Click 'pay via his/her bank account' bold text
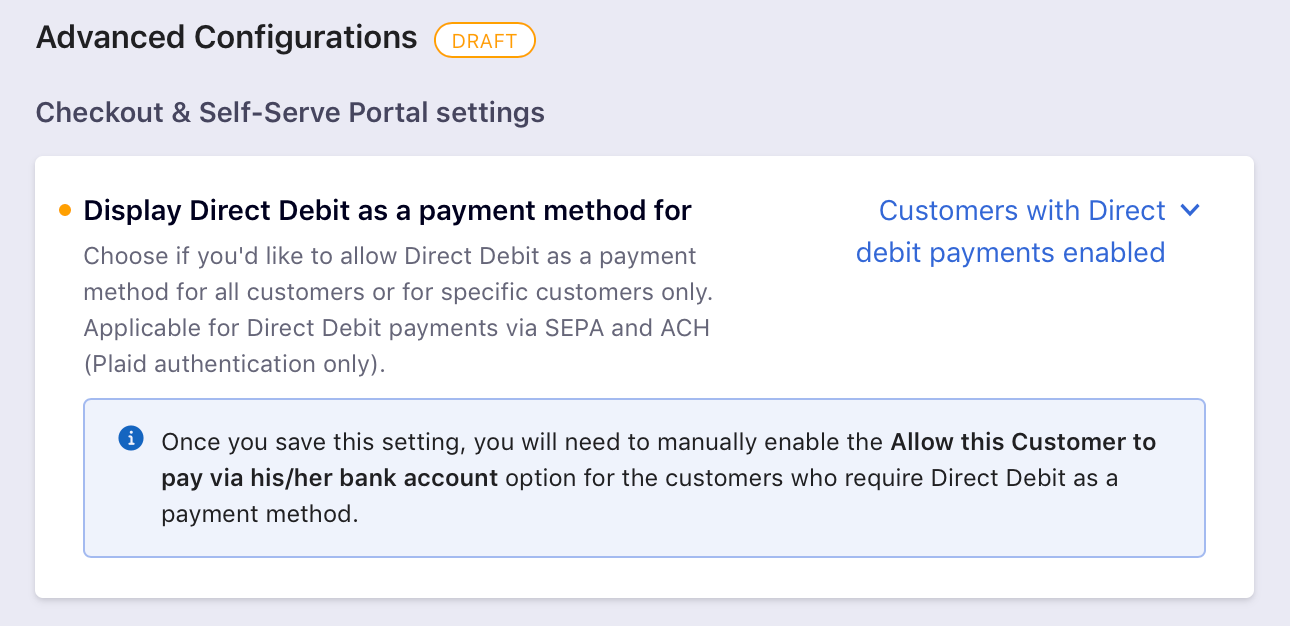Viewport: 1290px width, 626px height. point(330,478)
